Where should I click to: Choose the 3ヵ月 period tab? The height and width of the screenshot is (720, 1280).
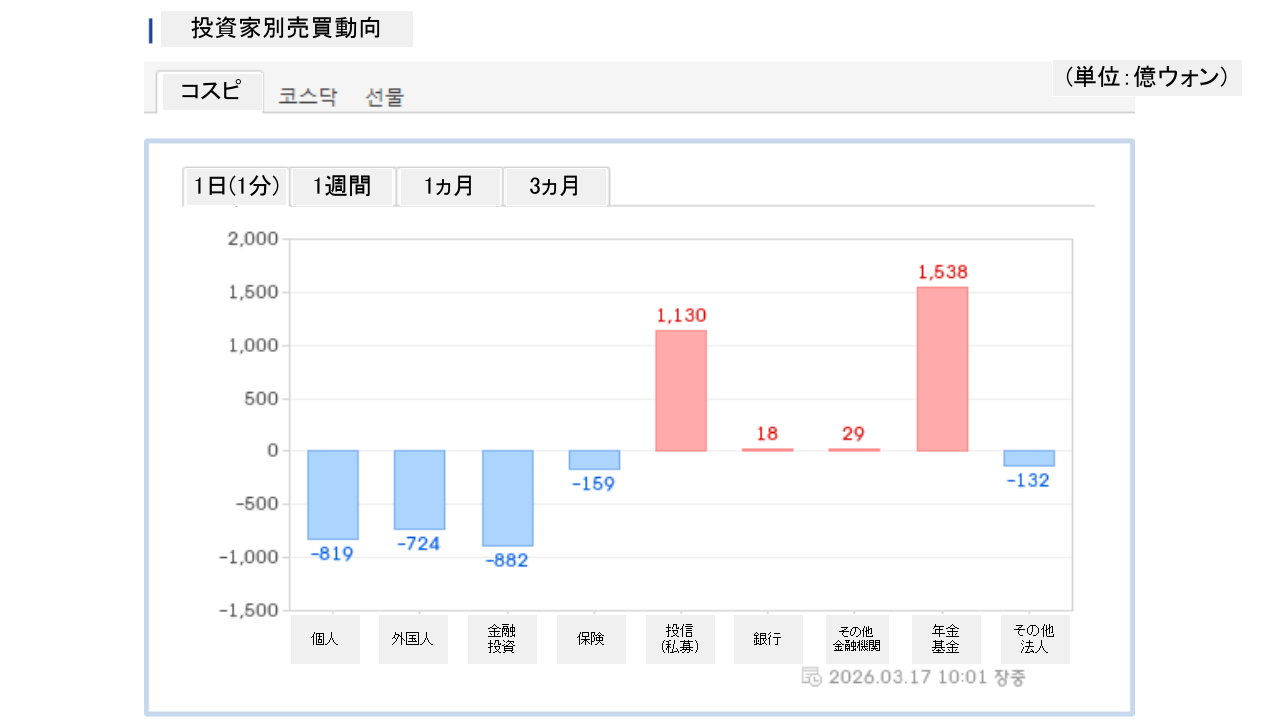click(555, 186)
